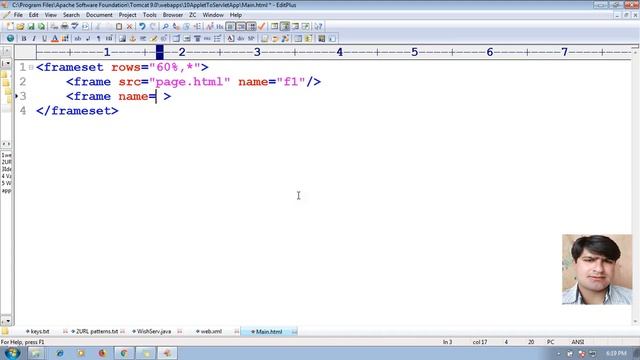Collapse the frameset fold marker on line 1
Viewport: 640px width, 360px height.
click(x=31, y=67)
